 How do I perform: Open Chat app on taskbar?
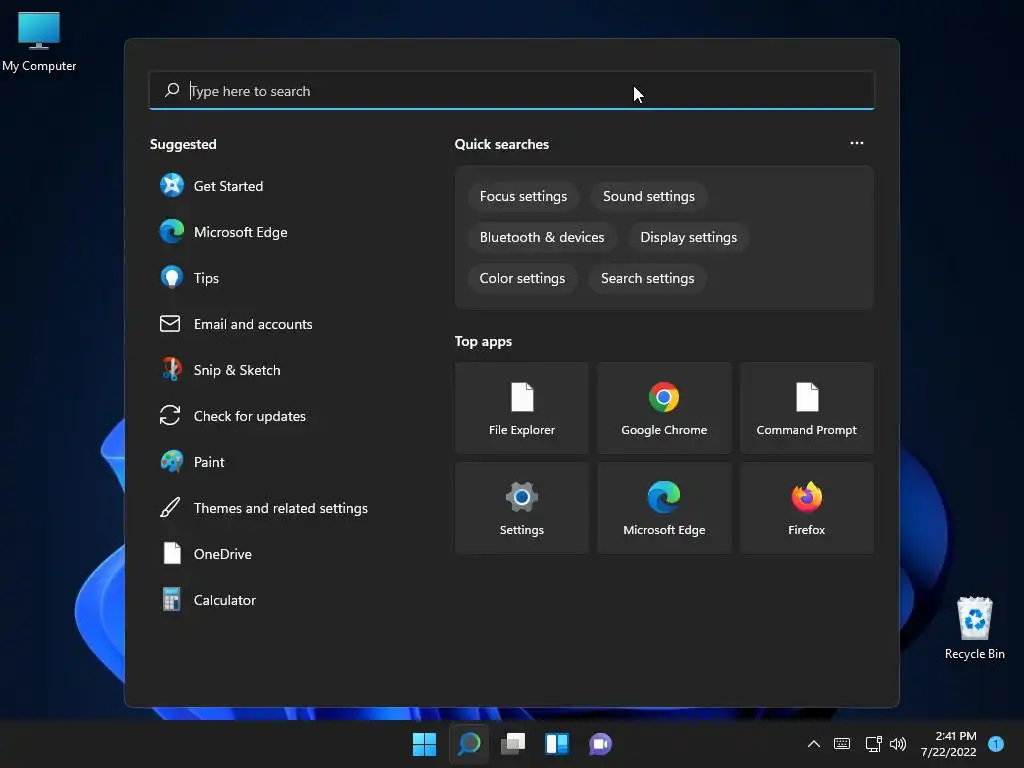pyautogui.click(x=601, y=744)
